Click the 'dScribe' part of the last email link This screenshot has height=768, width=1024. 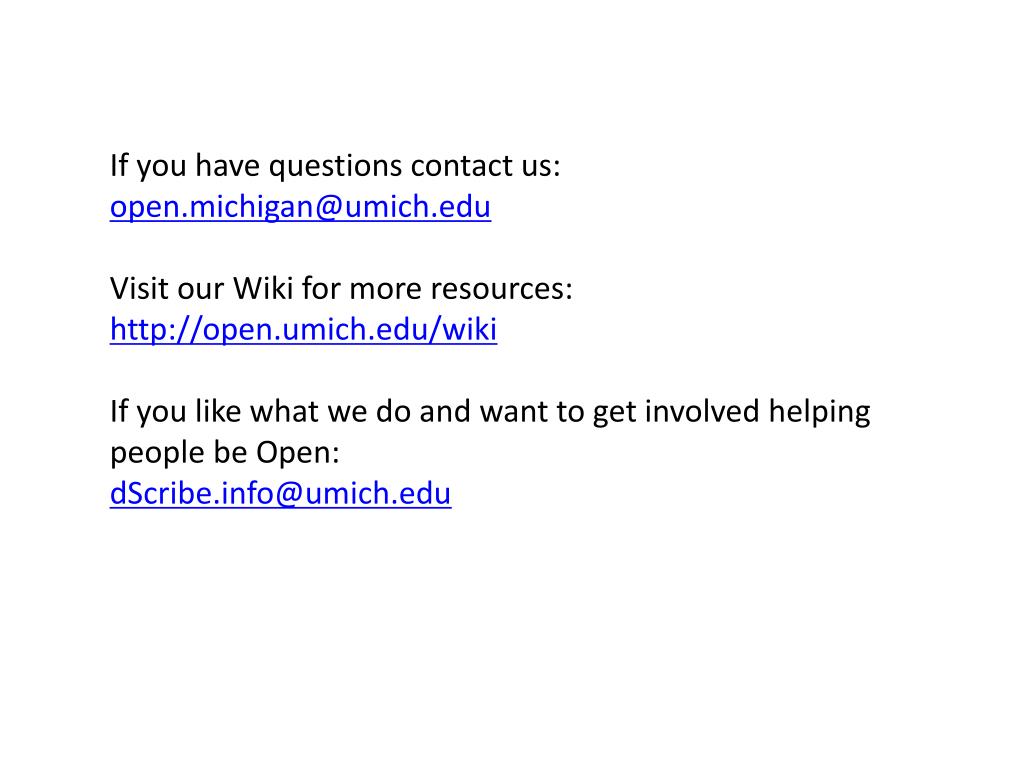(161, 494)
